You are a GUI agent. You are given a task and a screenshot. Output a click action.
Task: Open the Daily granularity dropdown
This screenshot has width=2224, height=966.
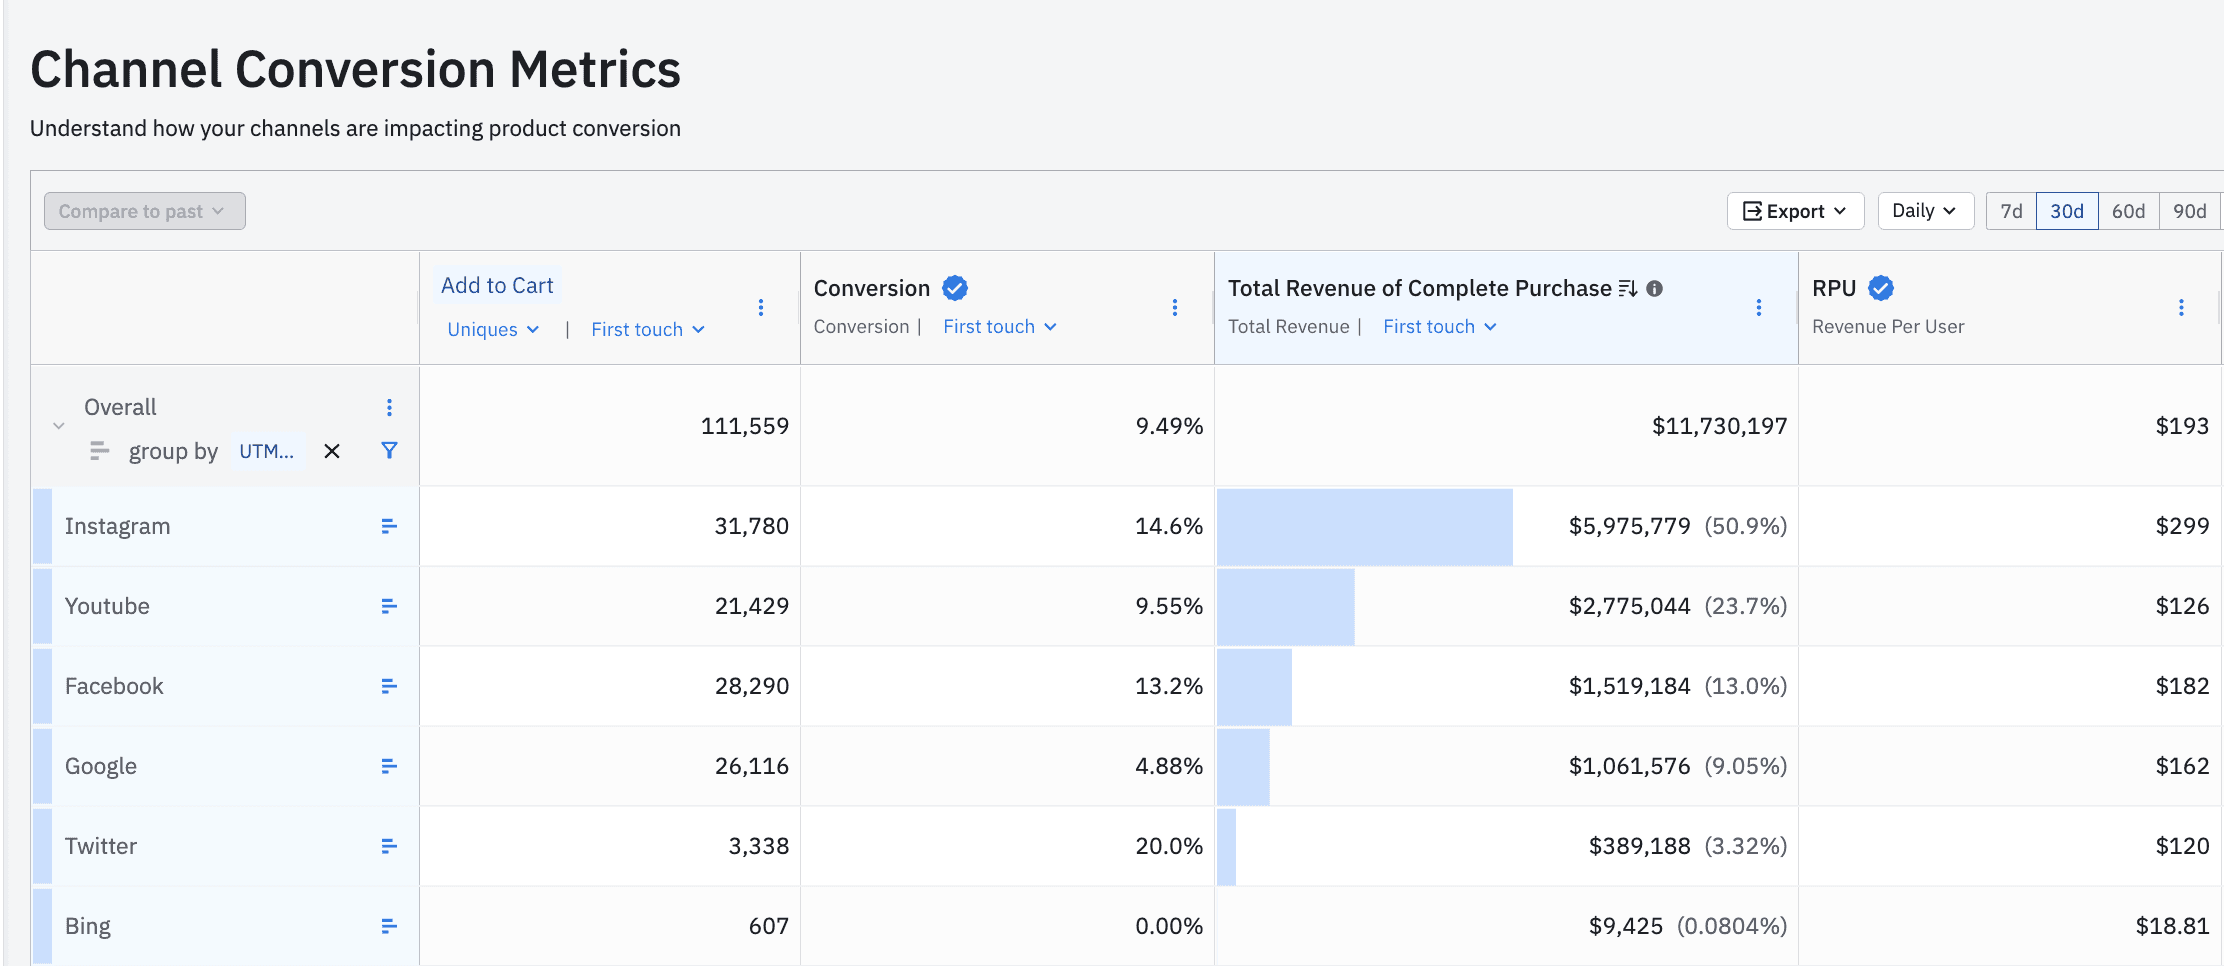click(1925, 211)
